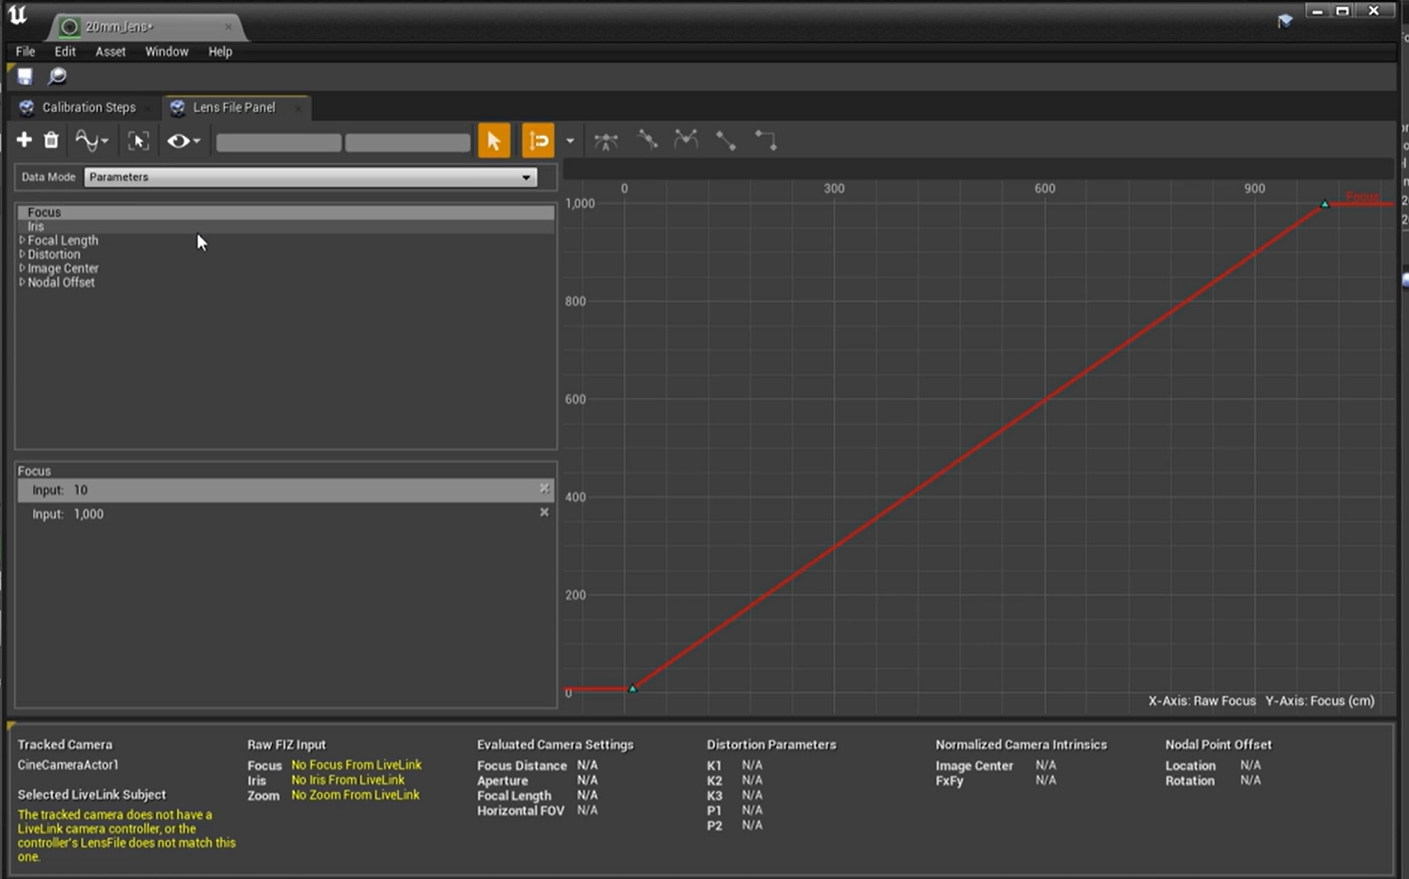Set auto tangent interpolation on curve
This screenshot has height=879, width=1409.
[x=606, y=141]
